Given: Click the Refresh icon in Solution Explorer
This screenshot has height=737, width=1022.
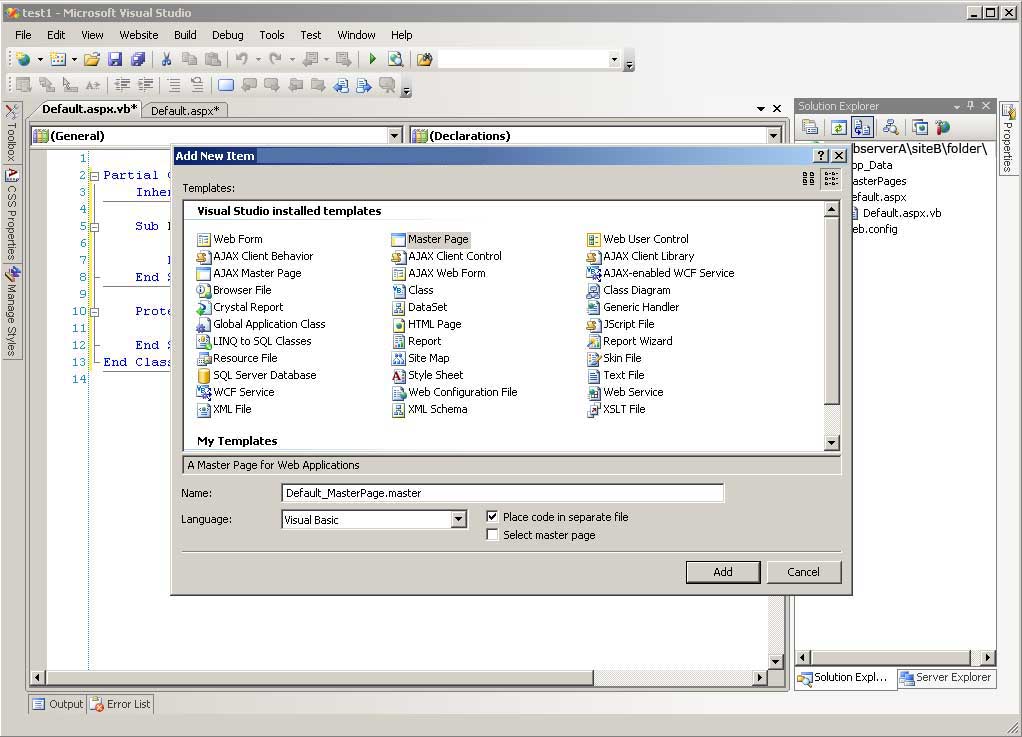Looking at the screenshot, I should click(839, 127).
